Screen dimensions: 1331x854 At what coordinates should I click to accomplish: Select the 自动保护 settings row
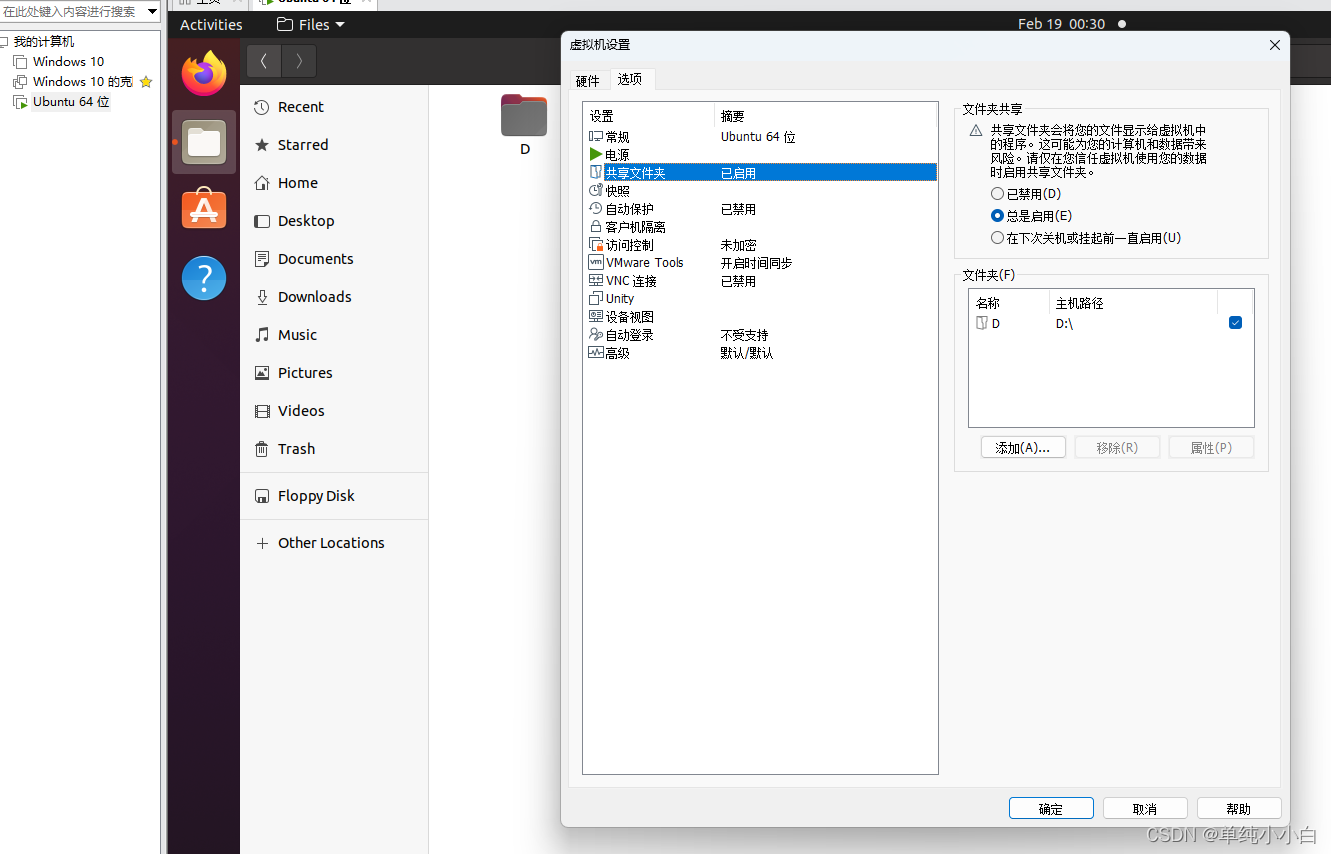pyautogui.click(x=760, y=209)
